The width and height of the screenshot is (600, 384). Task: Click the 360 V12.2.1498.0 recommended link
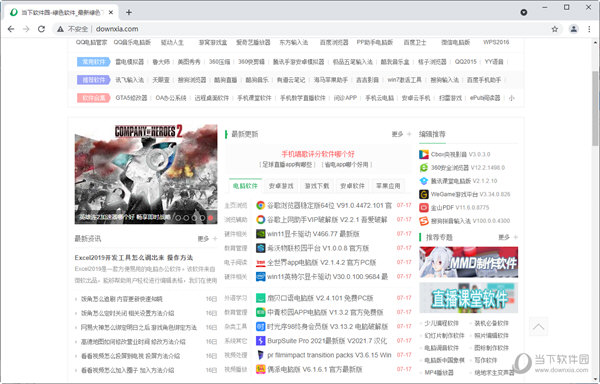[x=468, y=168]
